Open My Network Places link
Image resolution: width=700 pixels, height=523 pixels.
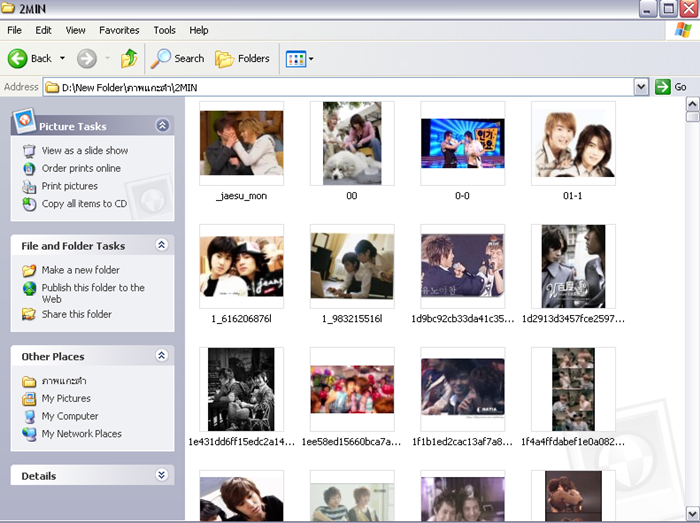[x=82, y=434]
